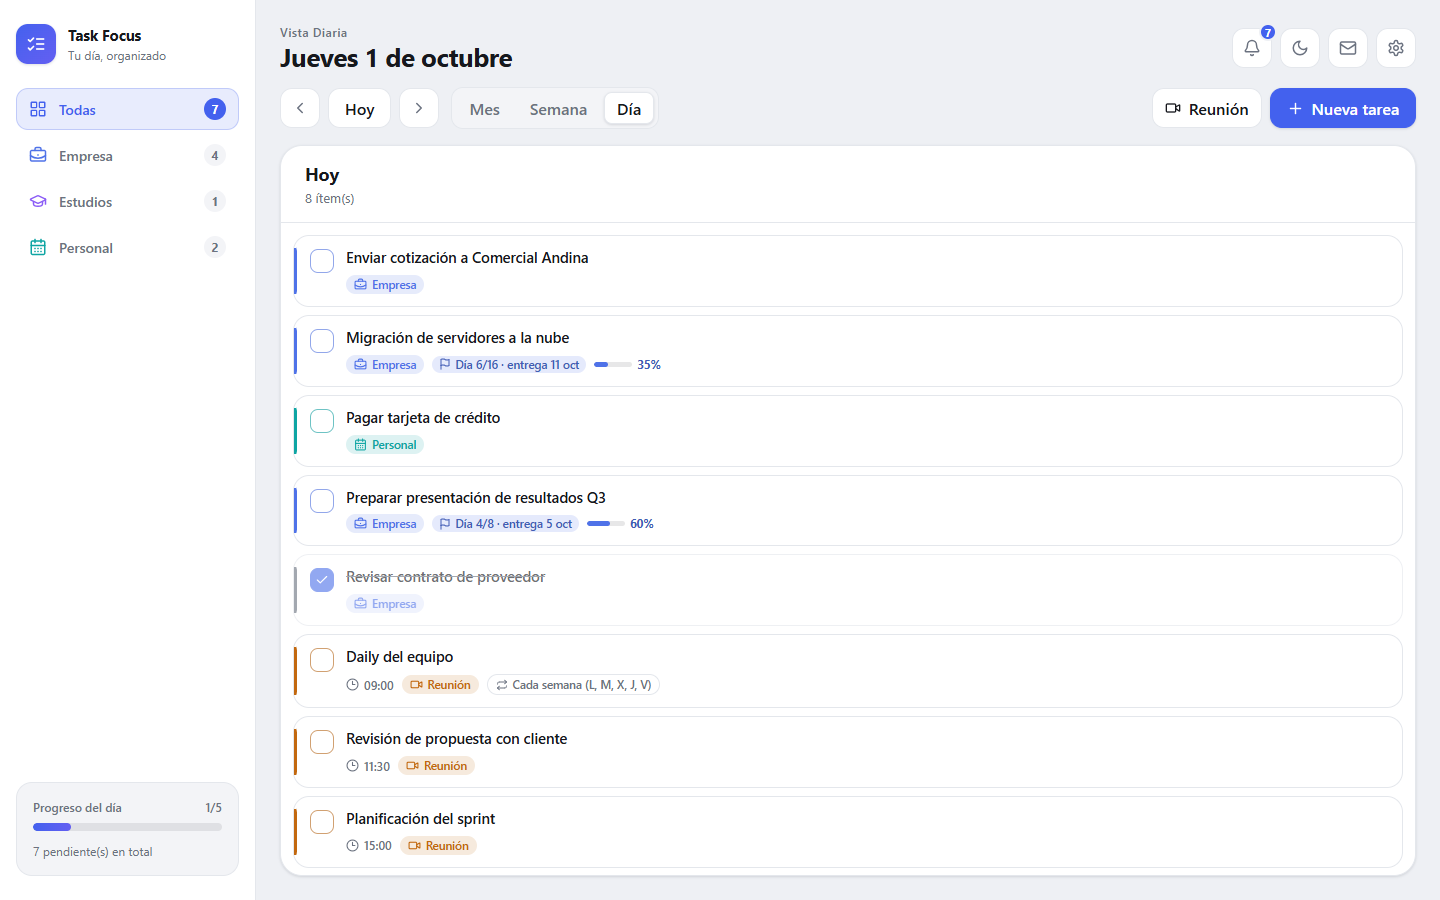1440x900 pixels.
Task: Click the Reunión button in the header
Action: [x=1207, y=108]
